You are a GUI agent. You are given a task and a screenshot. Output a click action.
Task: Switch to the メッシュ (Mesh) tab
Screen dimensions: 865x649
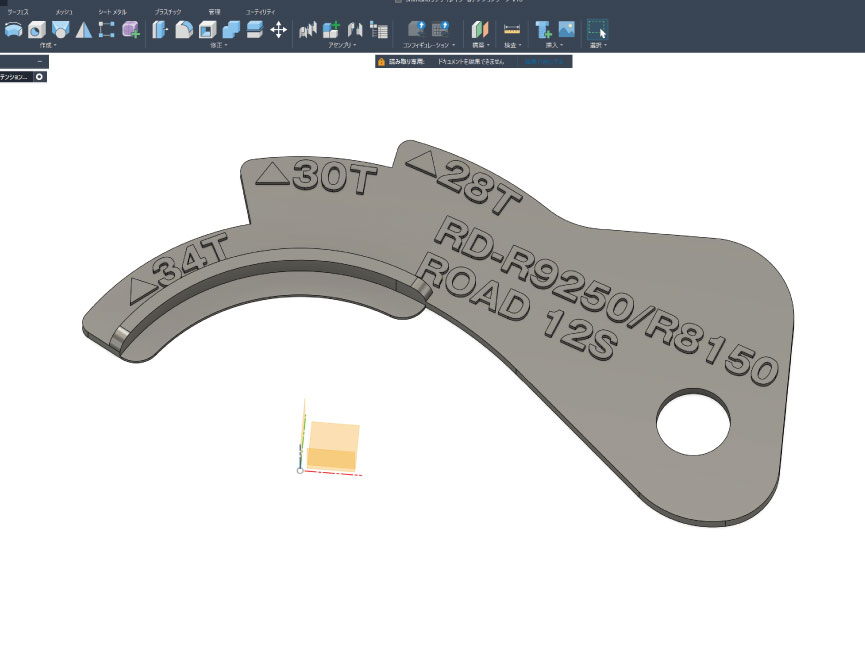63,11
